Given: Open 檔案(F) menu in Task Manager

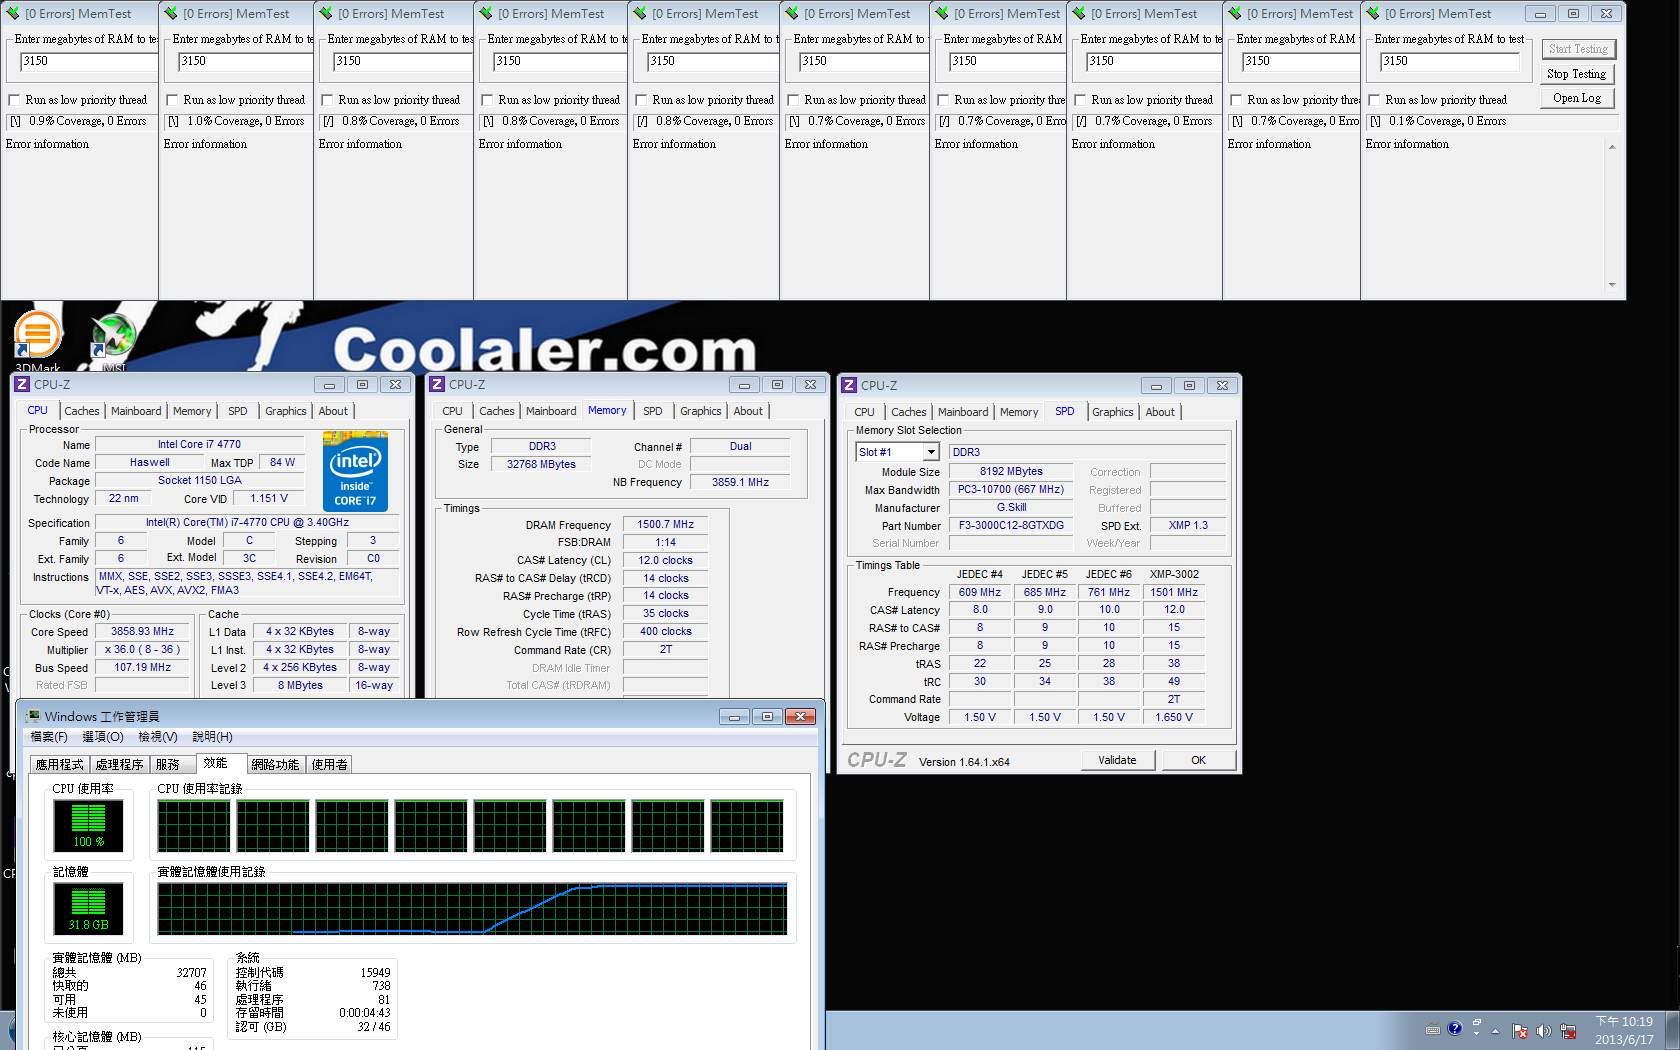Looking at the screenshot, I should point(49,737).
